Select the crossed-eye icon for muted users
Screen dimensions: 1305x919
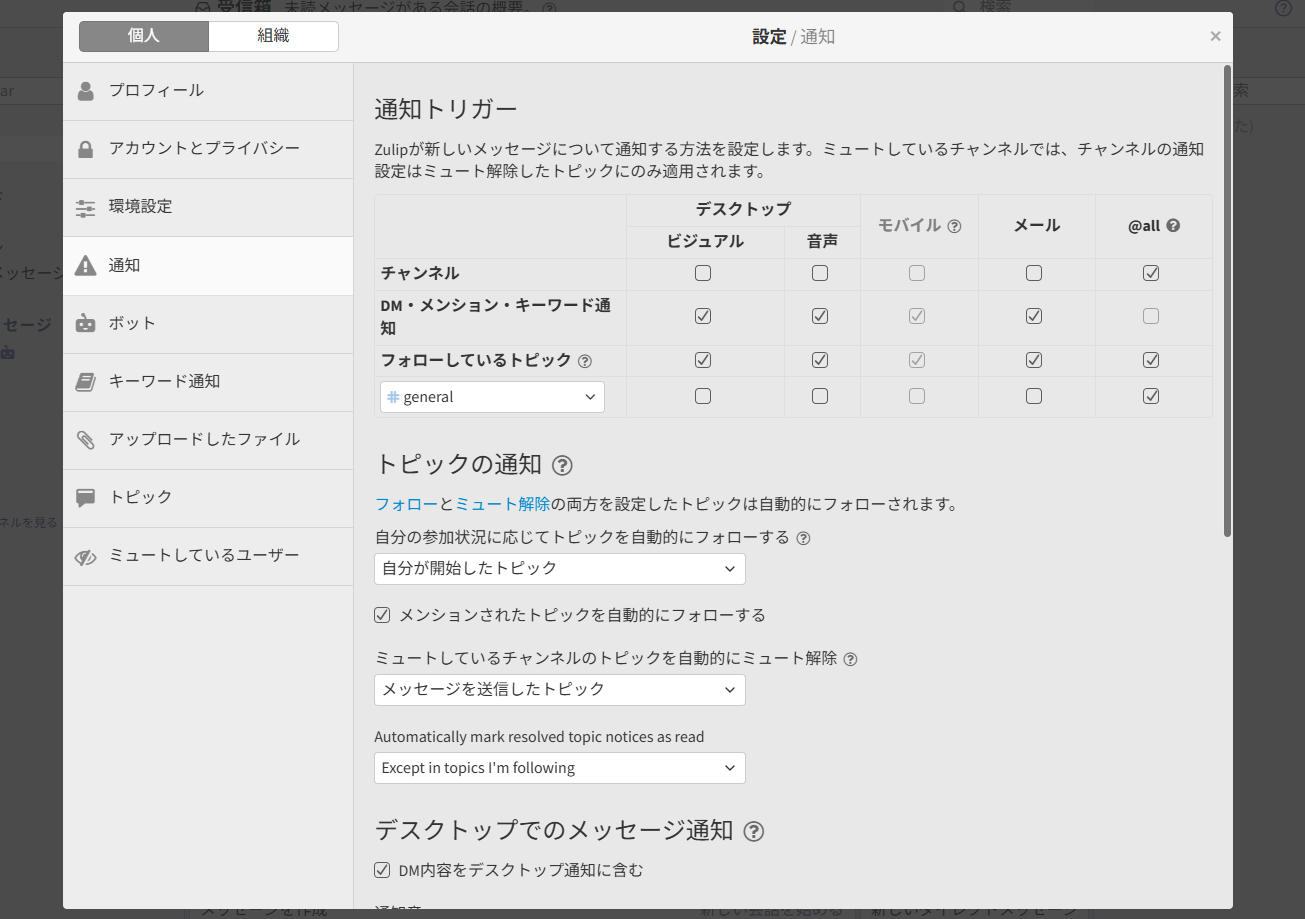pos(85,557)
